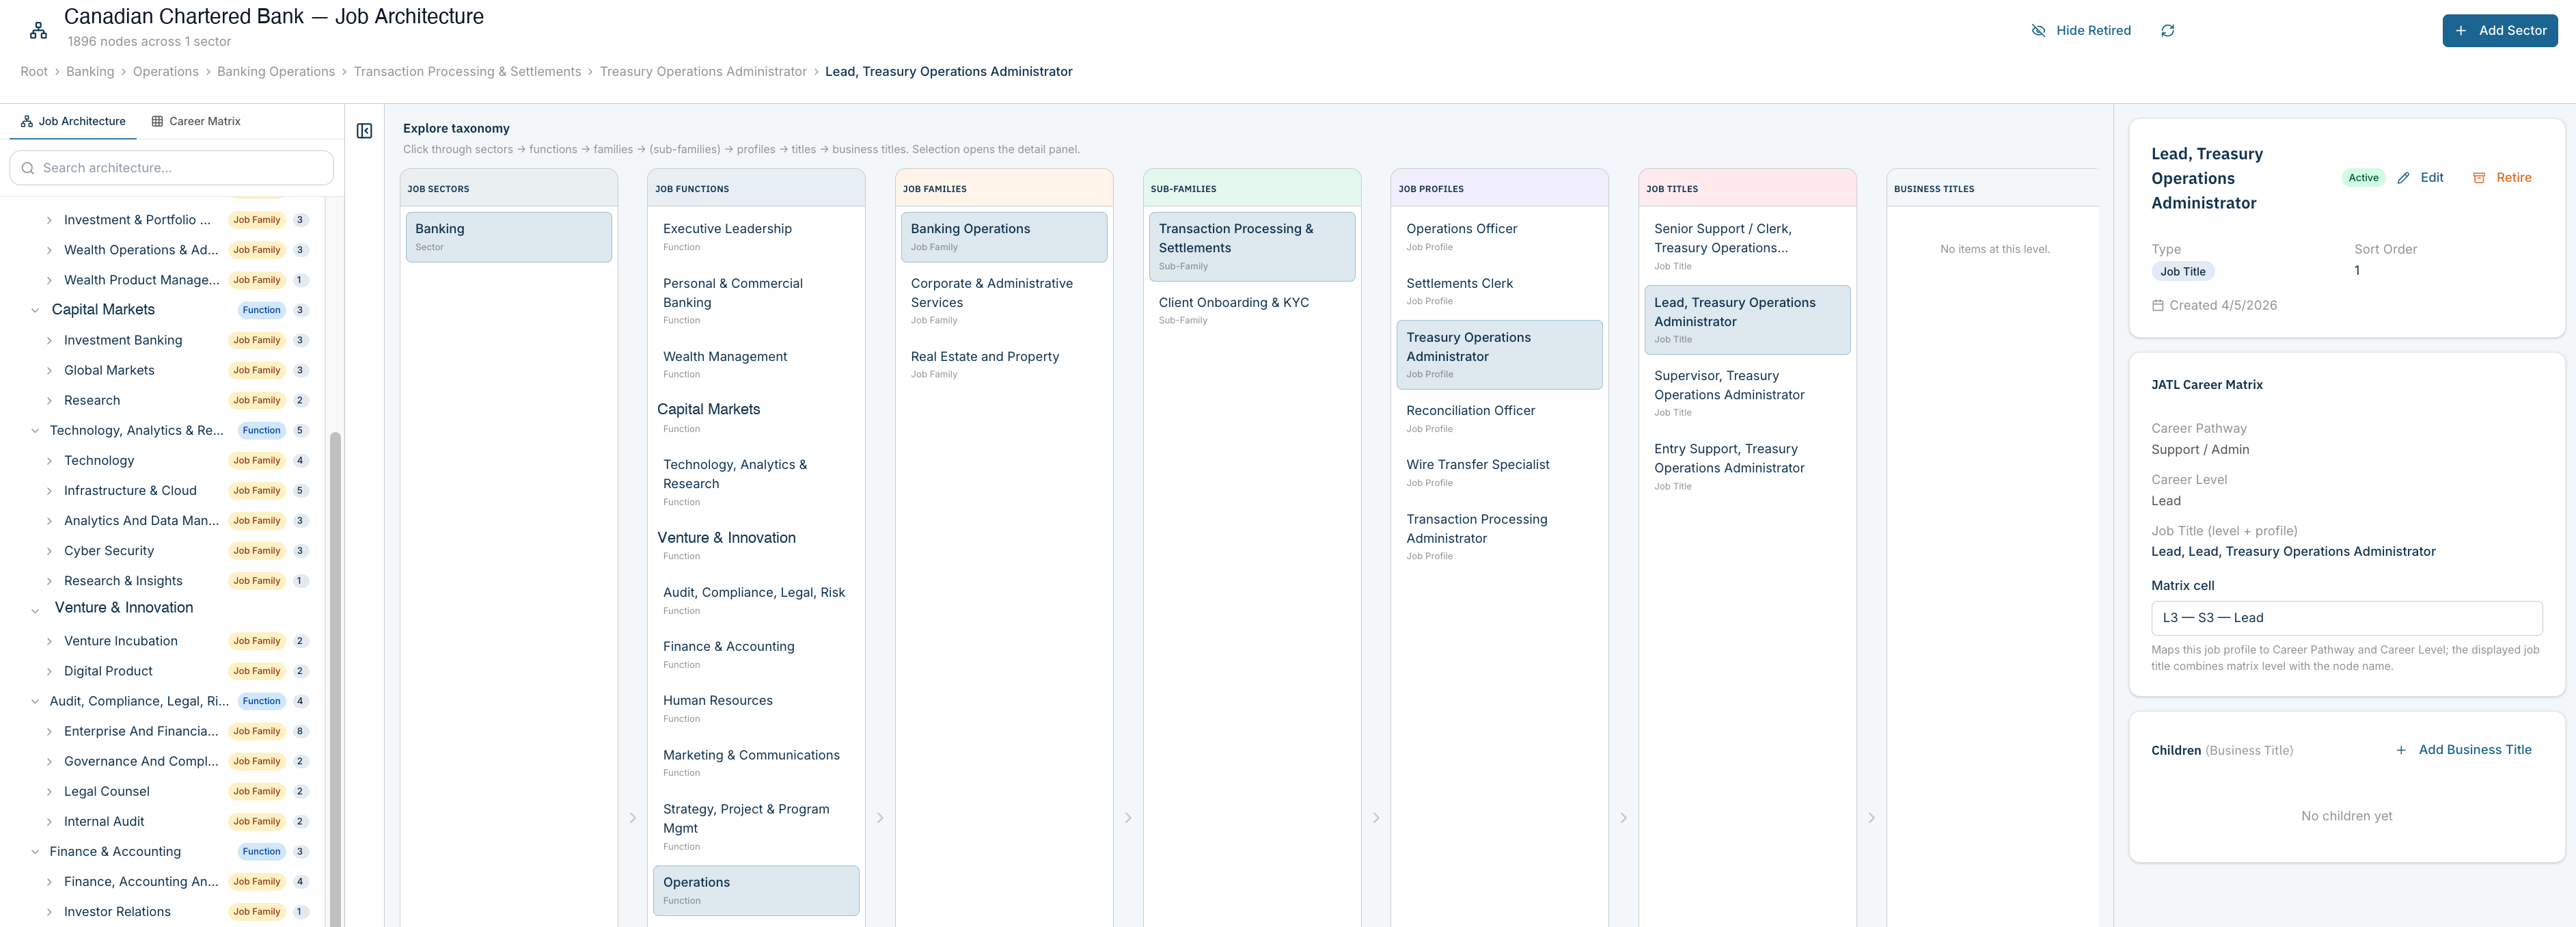Collapse the Venture & Innovation tree node
Image resolution: width=2576 pixels, height=927 pixels.
tap(35, 611)
